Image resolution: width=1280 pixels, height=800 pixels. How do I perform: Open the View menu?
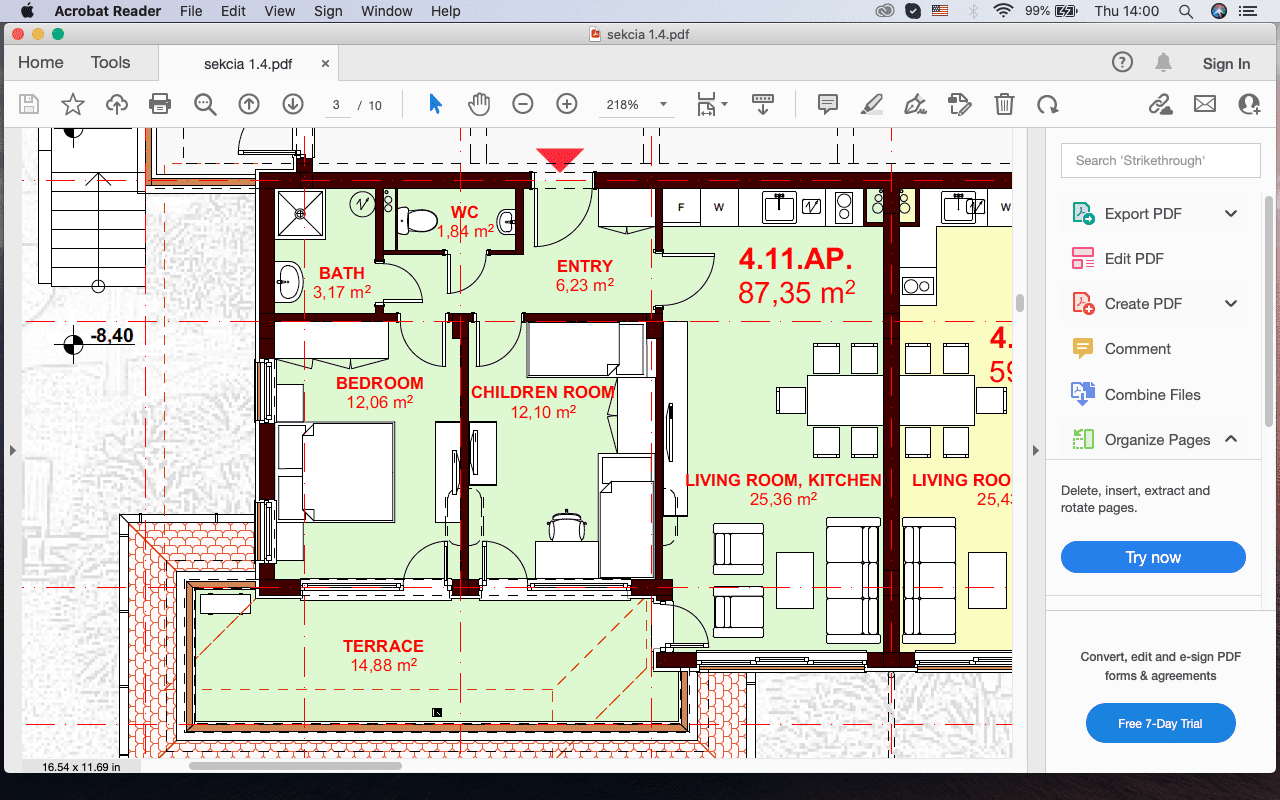pyautogui.click(x=279, y=11)
